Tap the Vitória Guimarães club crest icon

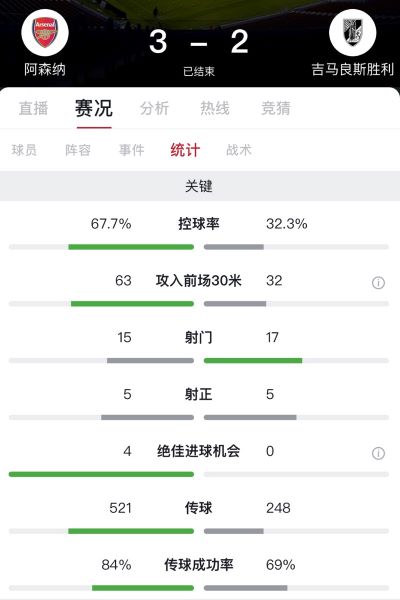pyautogui.click(x=353, y=33)
